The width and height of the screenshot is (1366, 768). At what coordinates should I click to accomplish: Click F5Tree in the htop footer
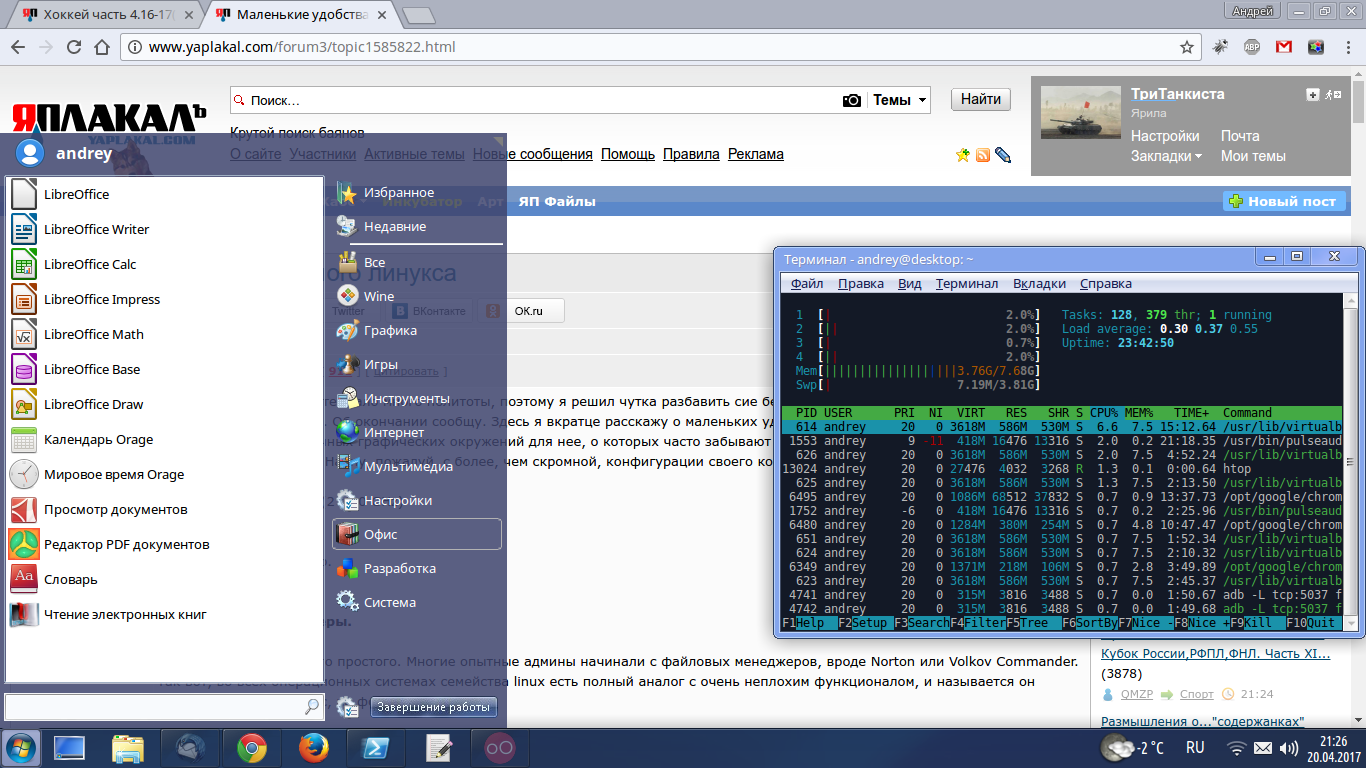coord(1032,623)
